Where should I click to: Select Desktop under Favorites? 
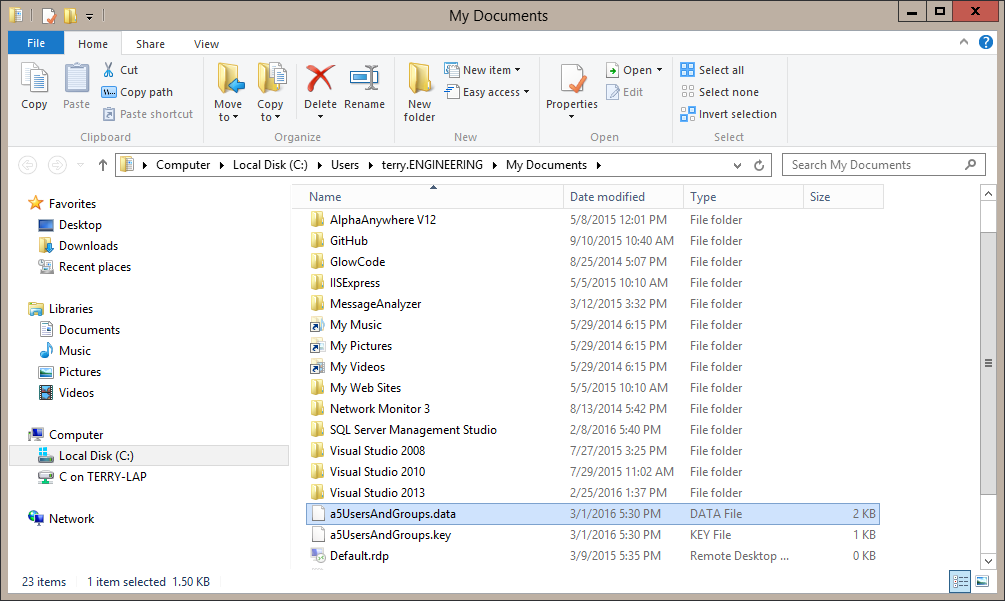[80, 225]
